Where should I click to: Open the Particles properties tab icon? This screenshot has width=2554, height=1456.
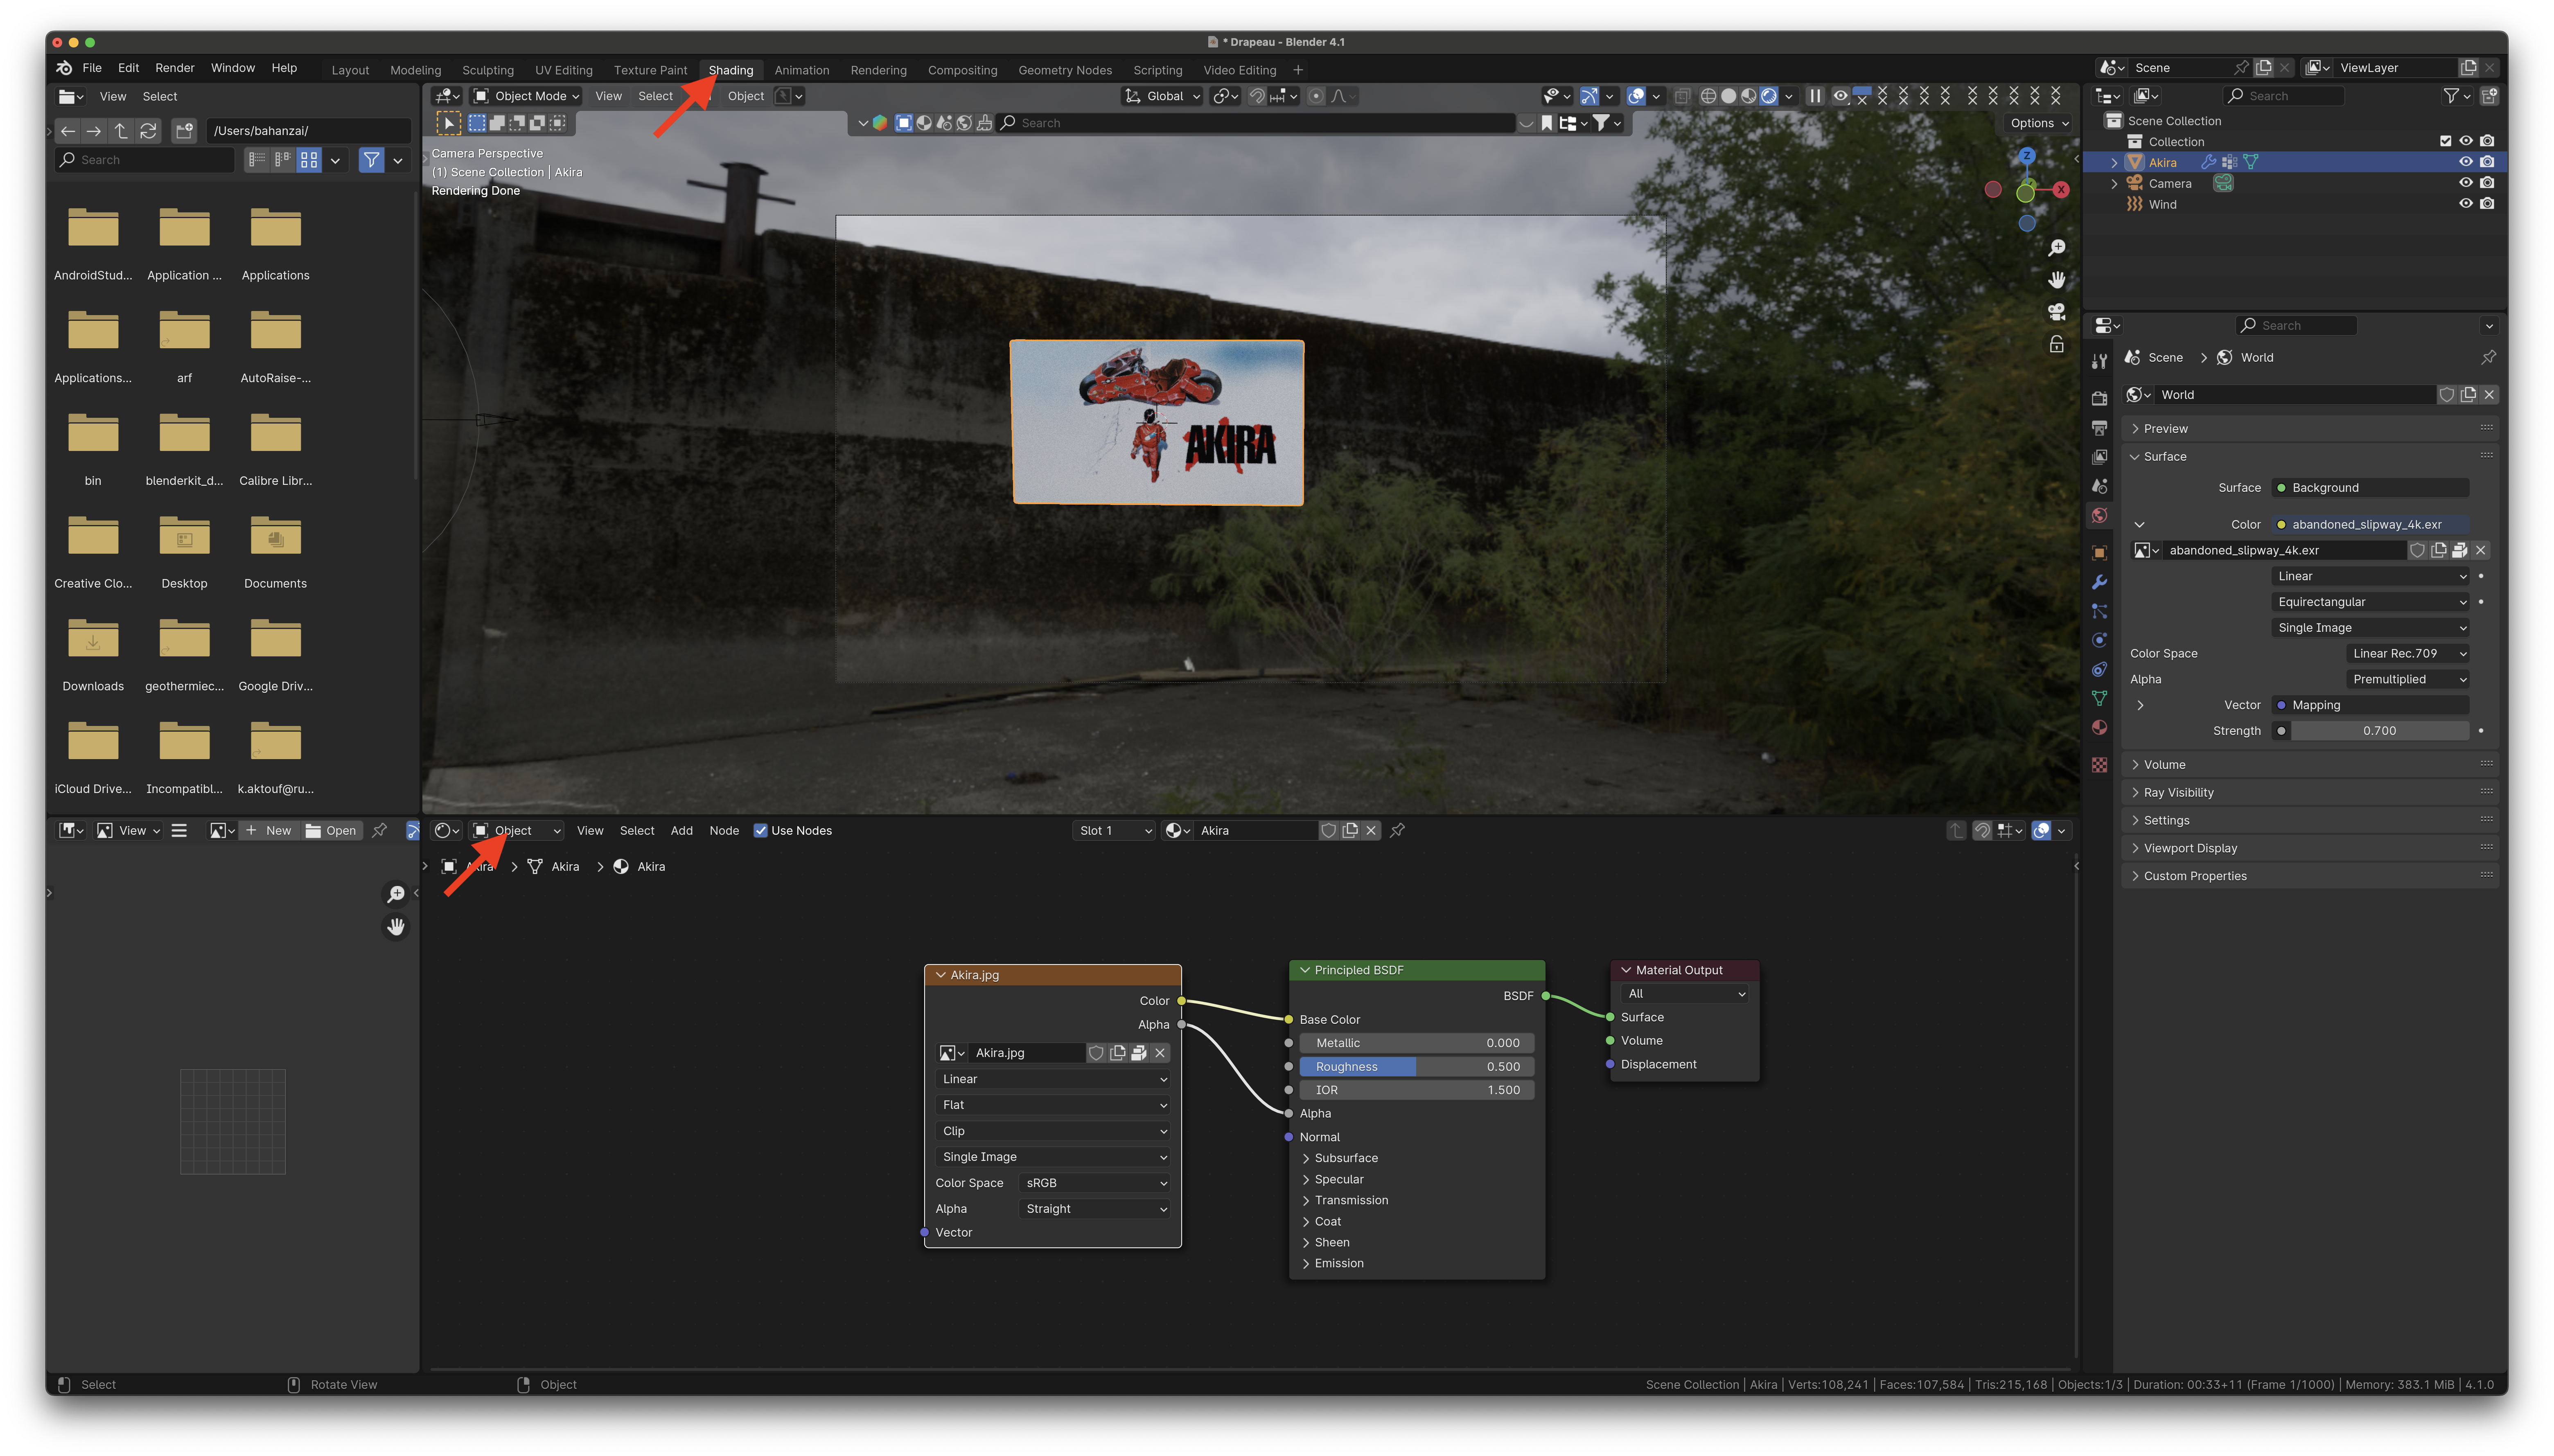[2099, 611]
